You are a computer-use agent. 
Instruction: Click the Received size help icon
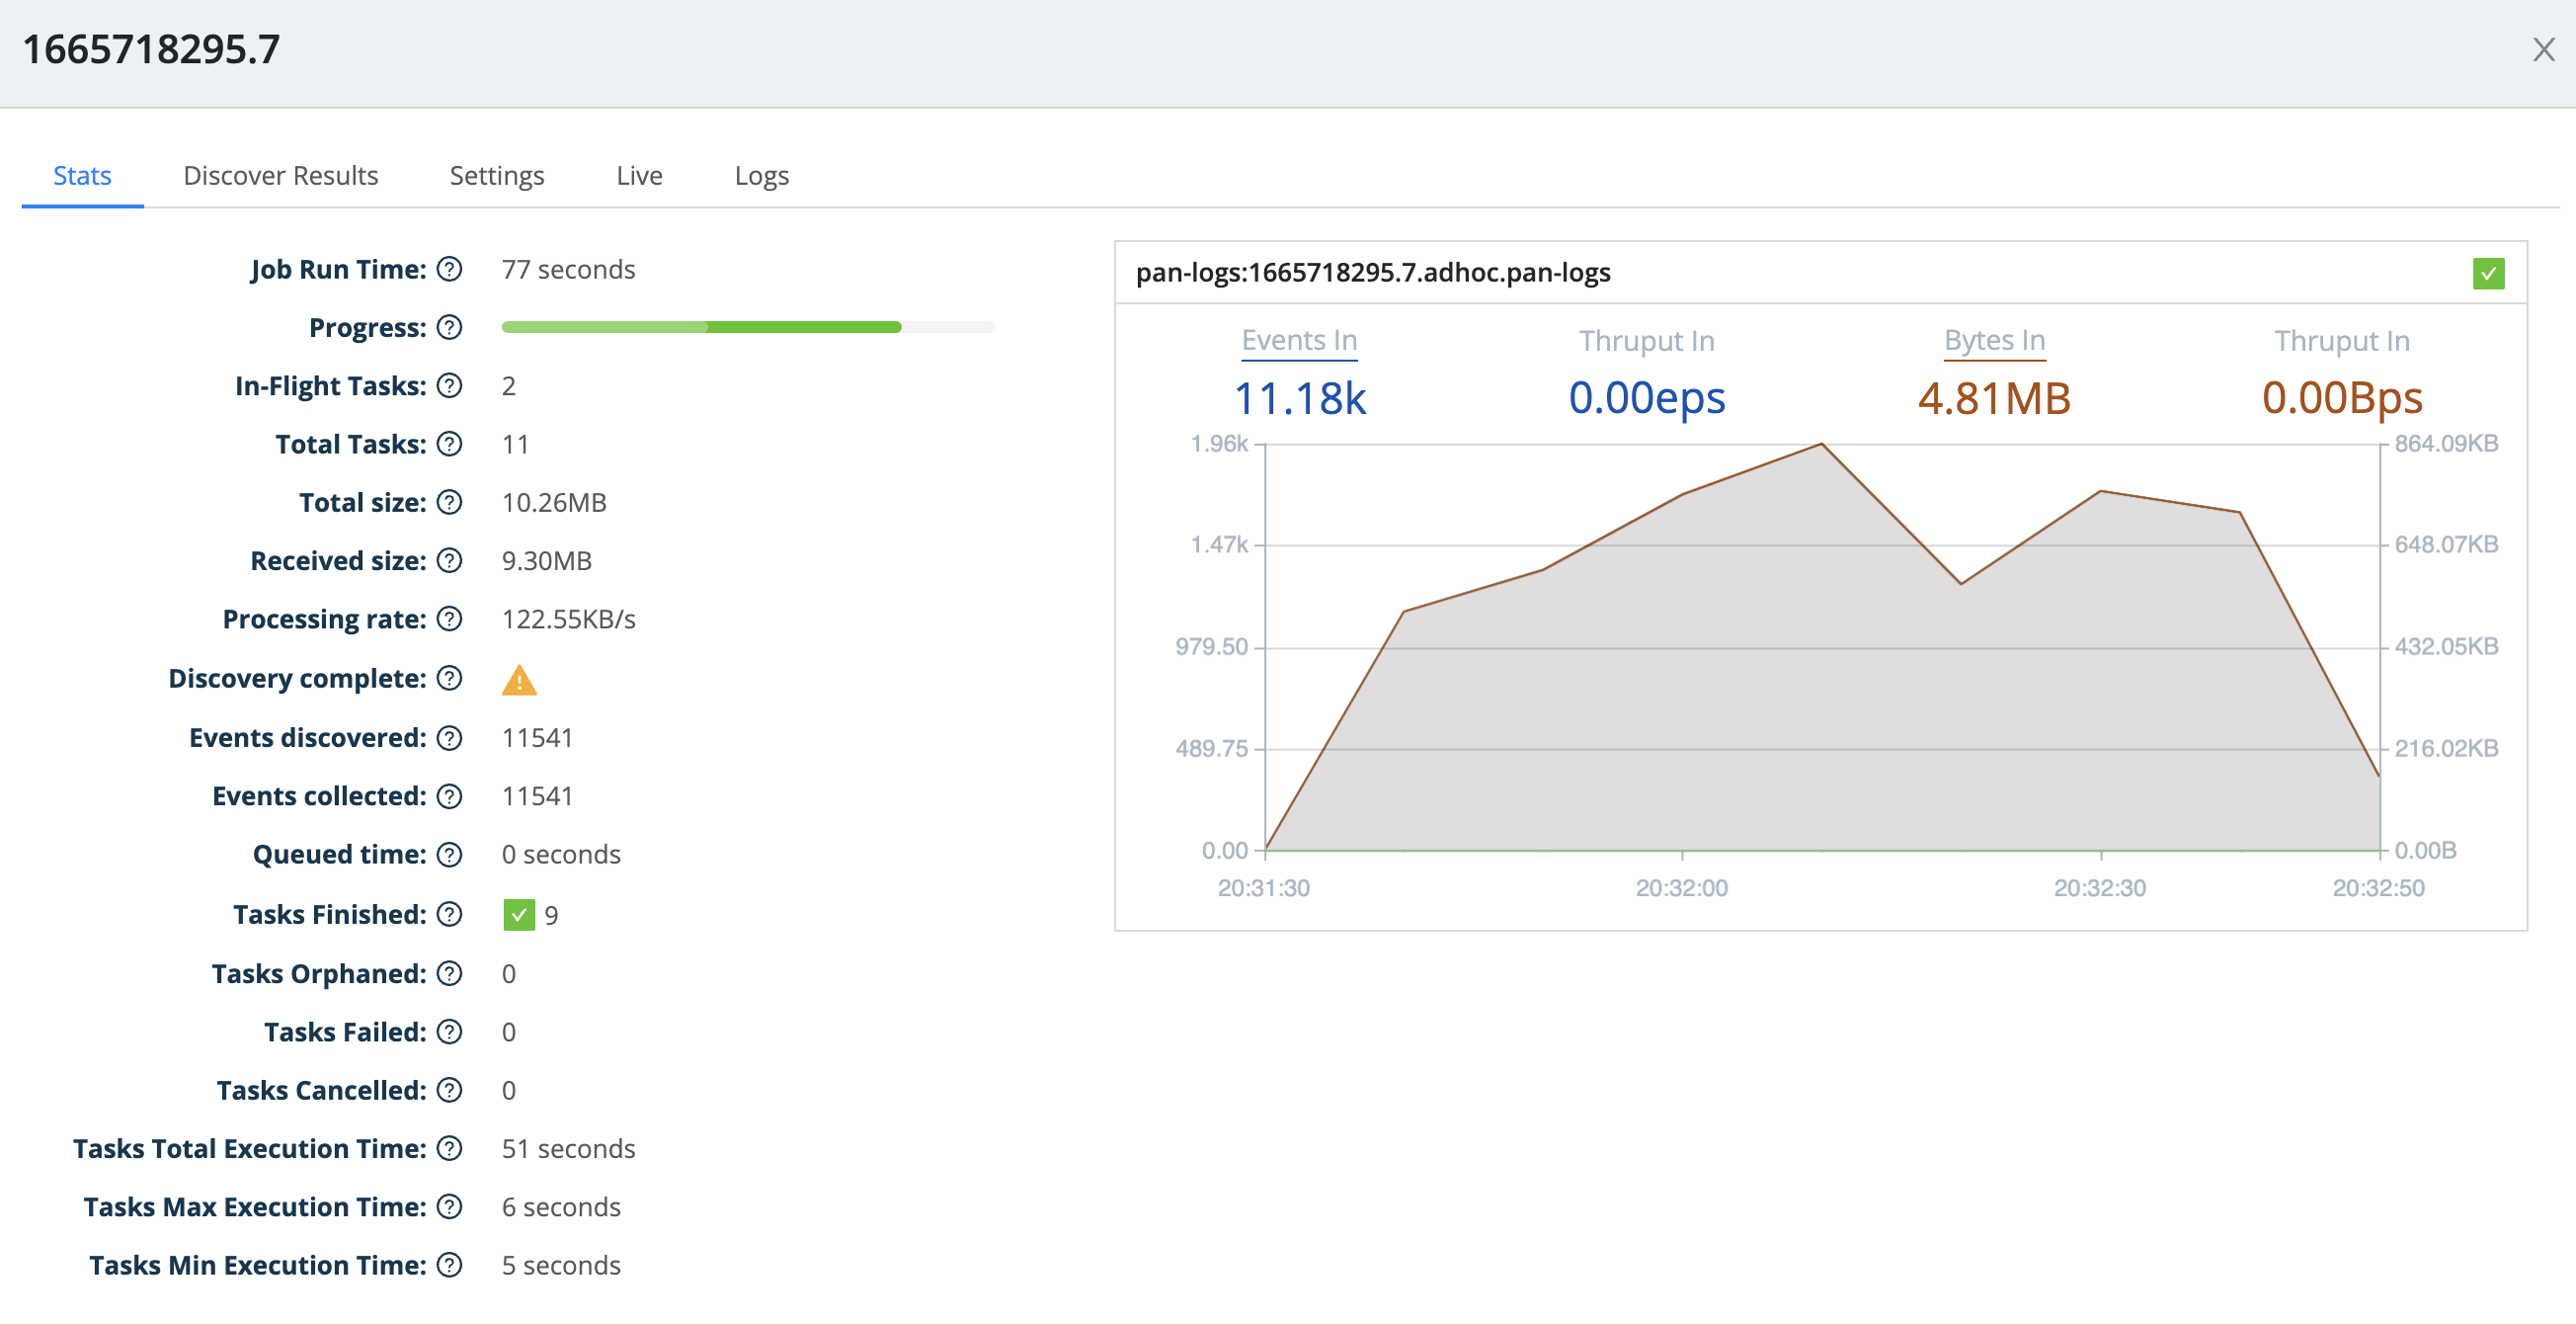coord(450,561)
